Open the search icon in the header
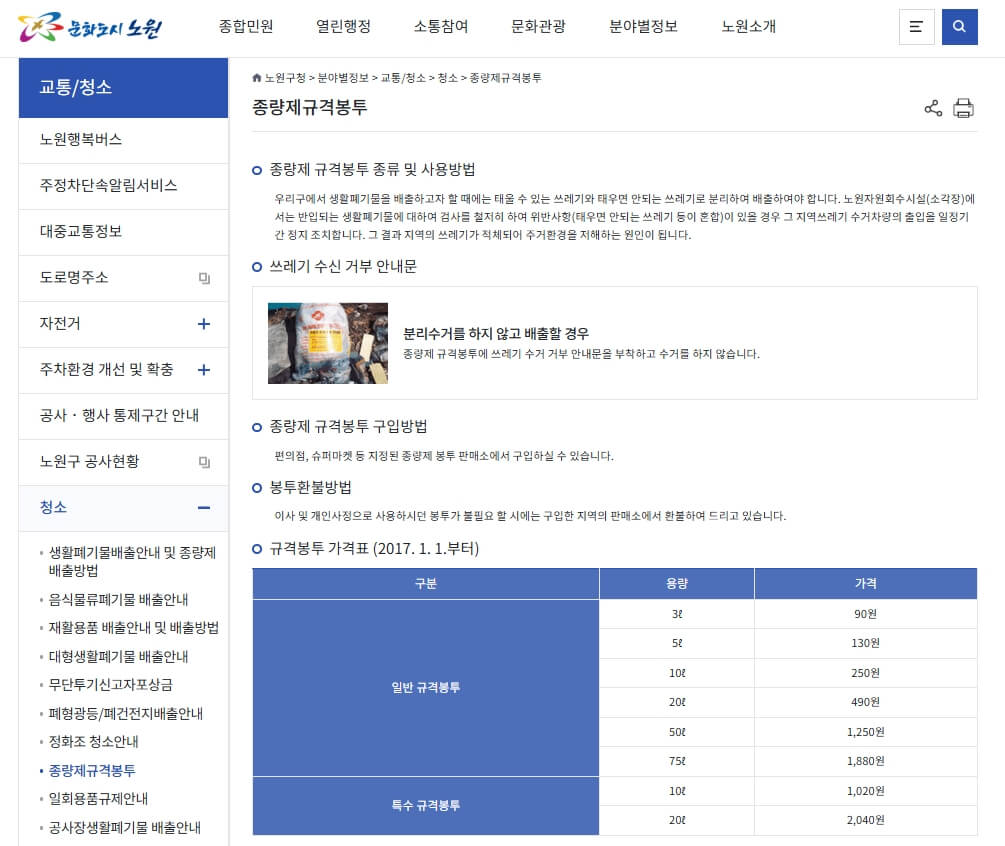The height and width of the screenshot is (846, 1005). click(959, 27)
